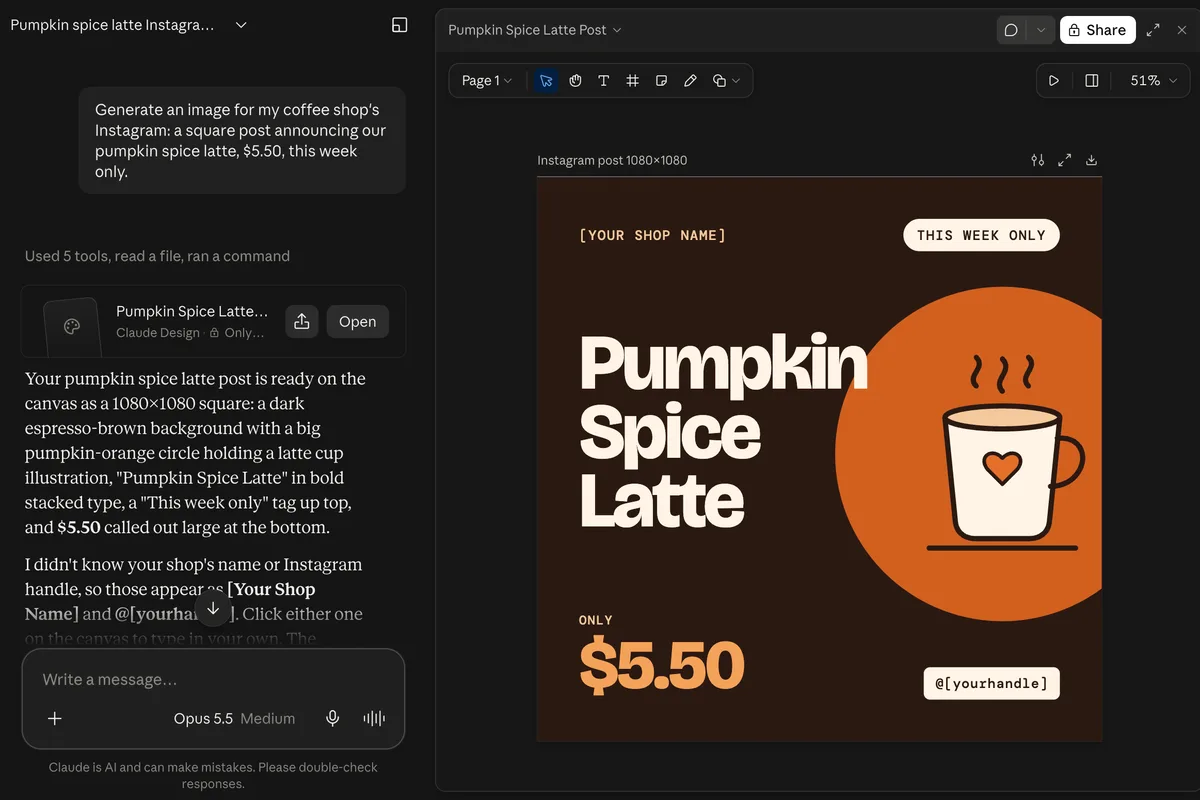This screenshot has width=1200, height=800.
Task: Toggle the side panel layout icon
Action: (x=1092, y=81)
